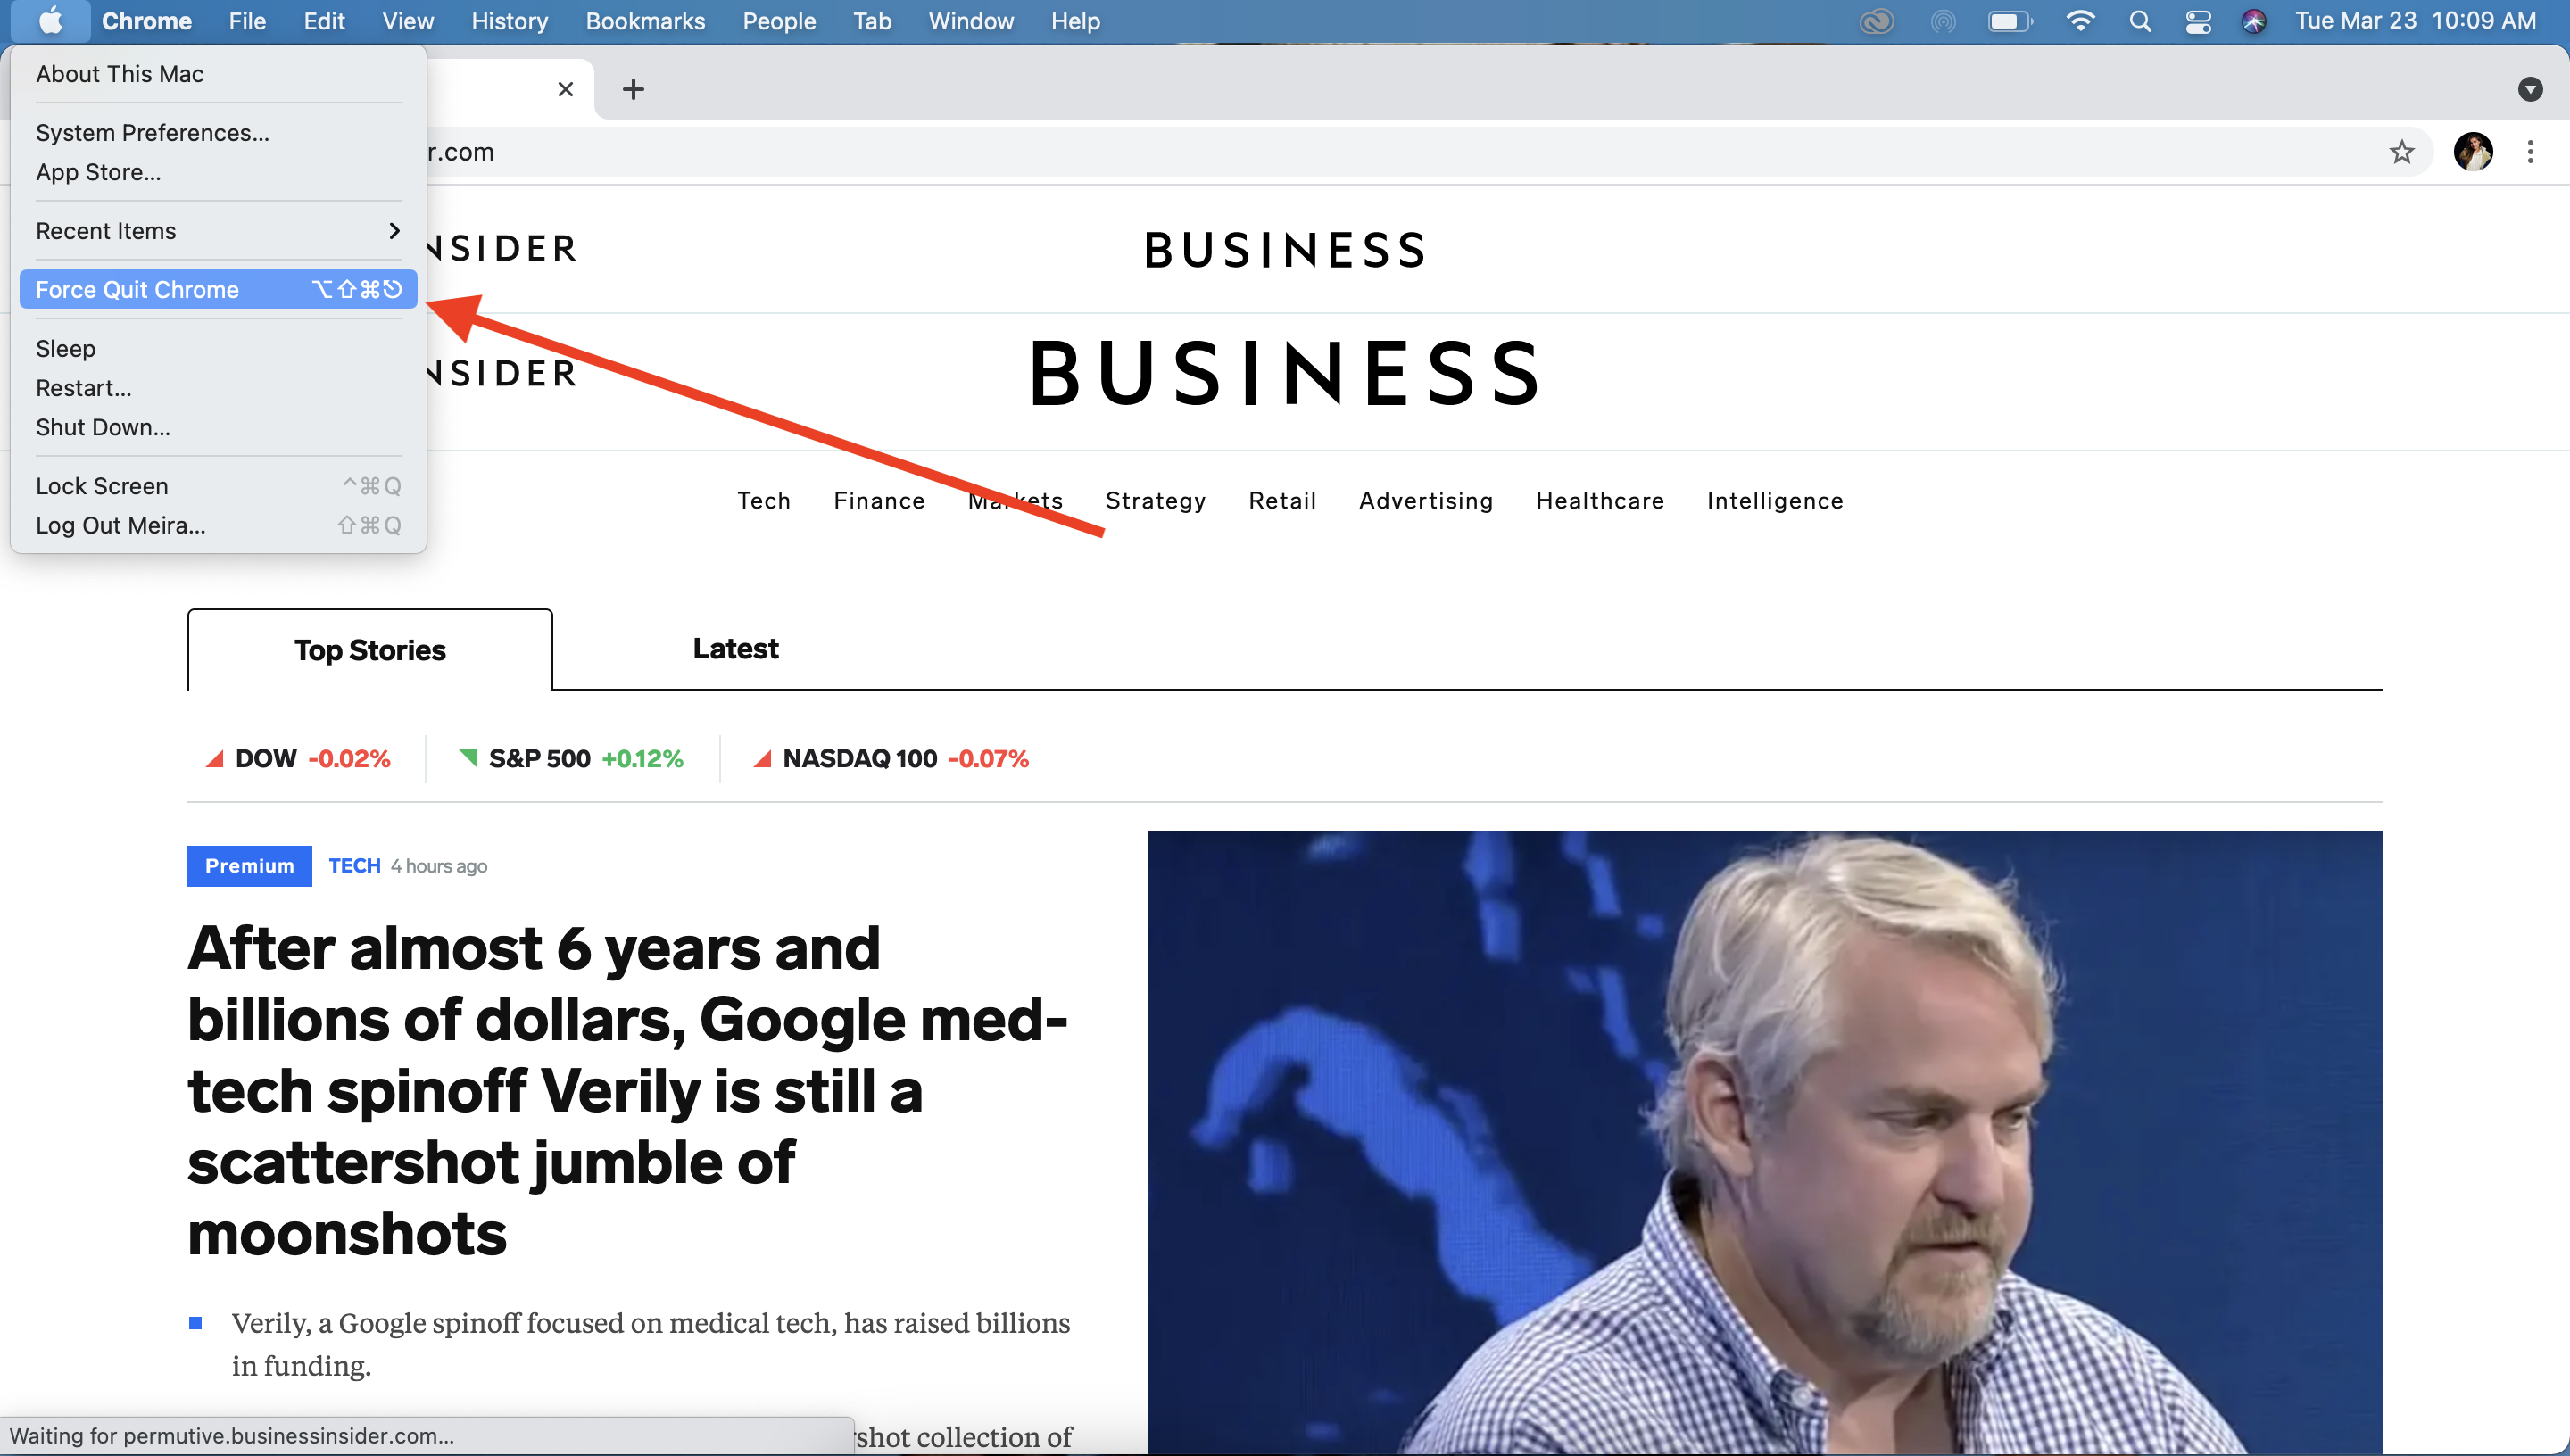Open System Preferences from Apple menu
The height and width of the screenshot is (1456, 2570).
pos(218,133)
